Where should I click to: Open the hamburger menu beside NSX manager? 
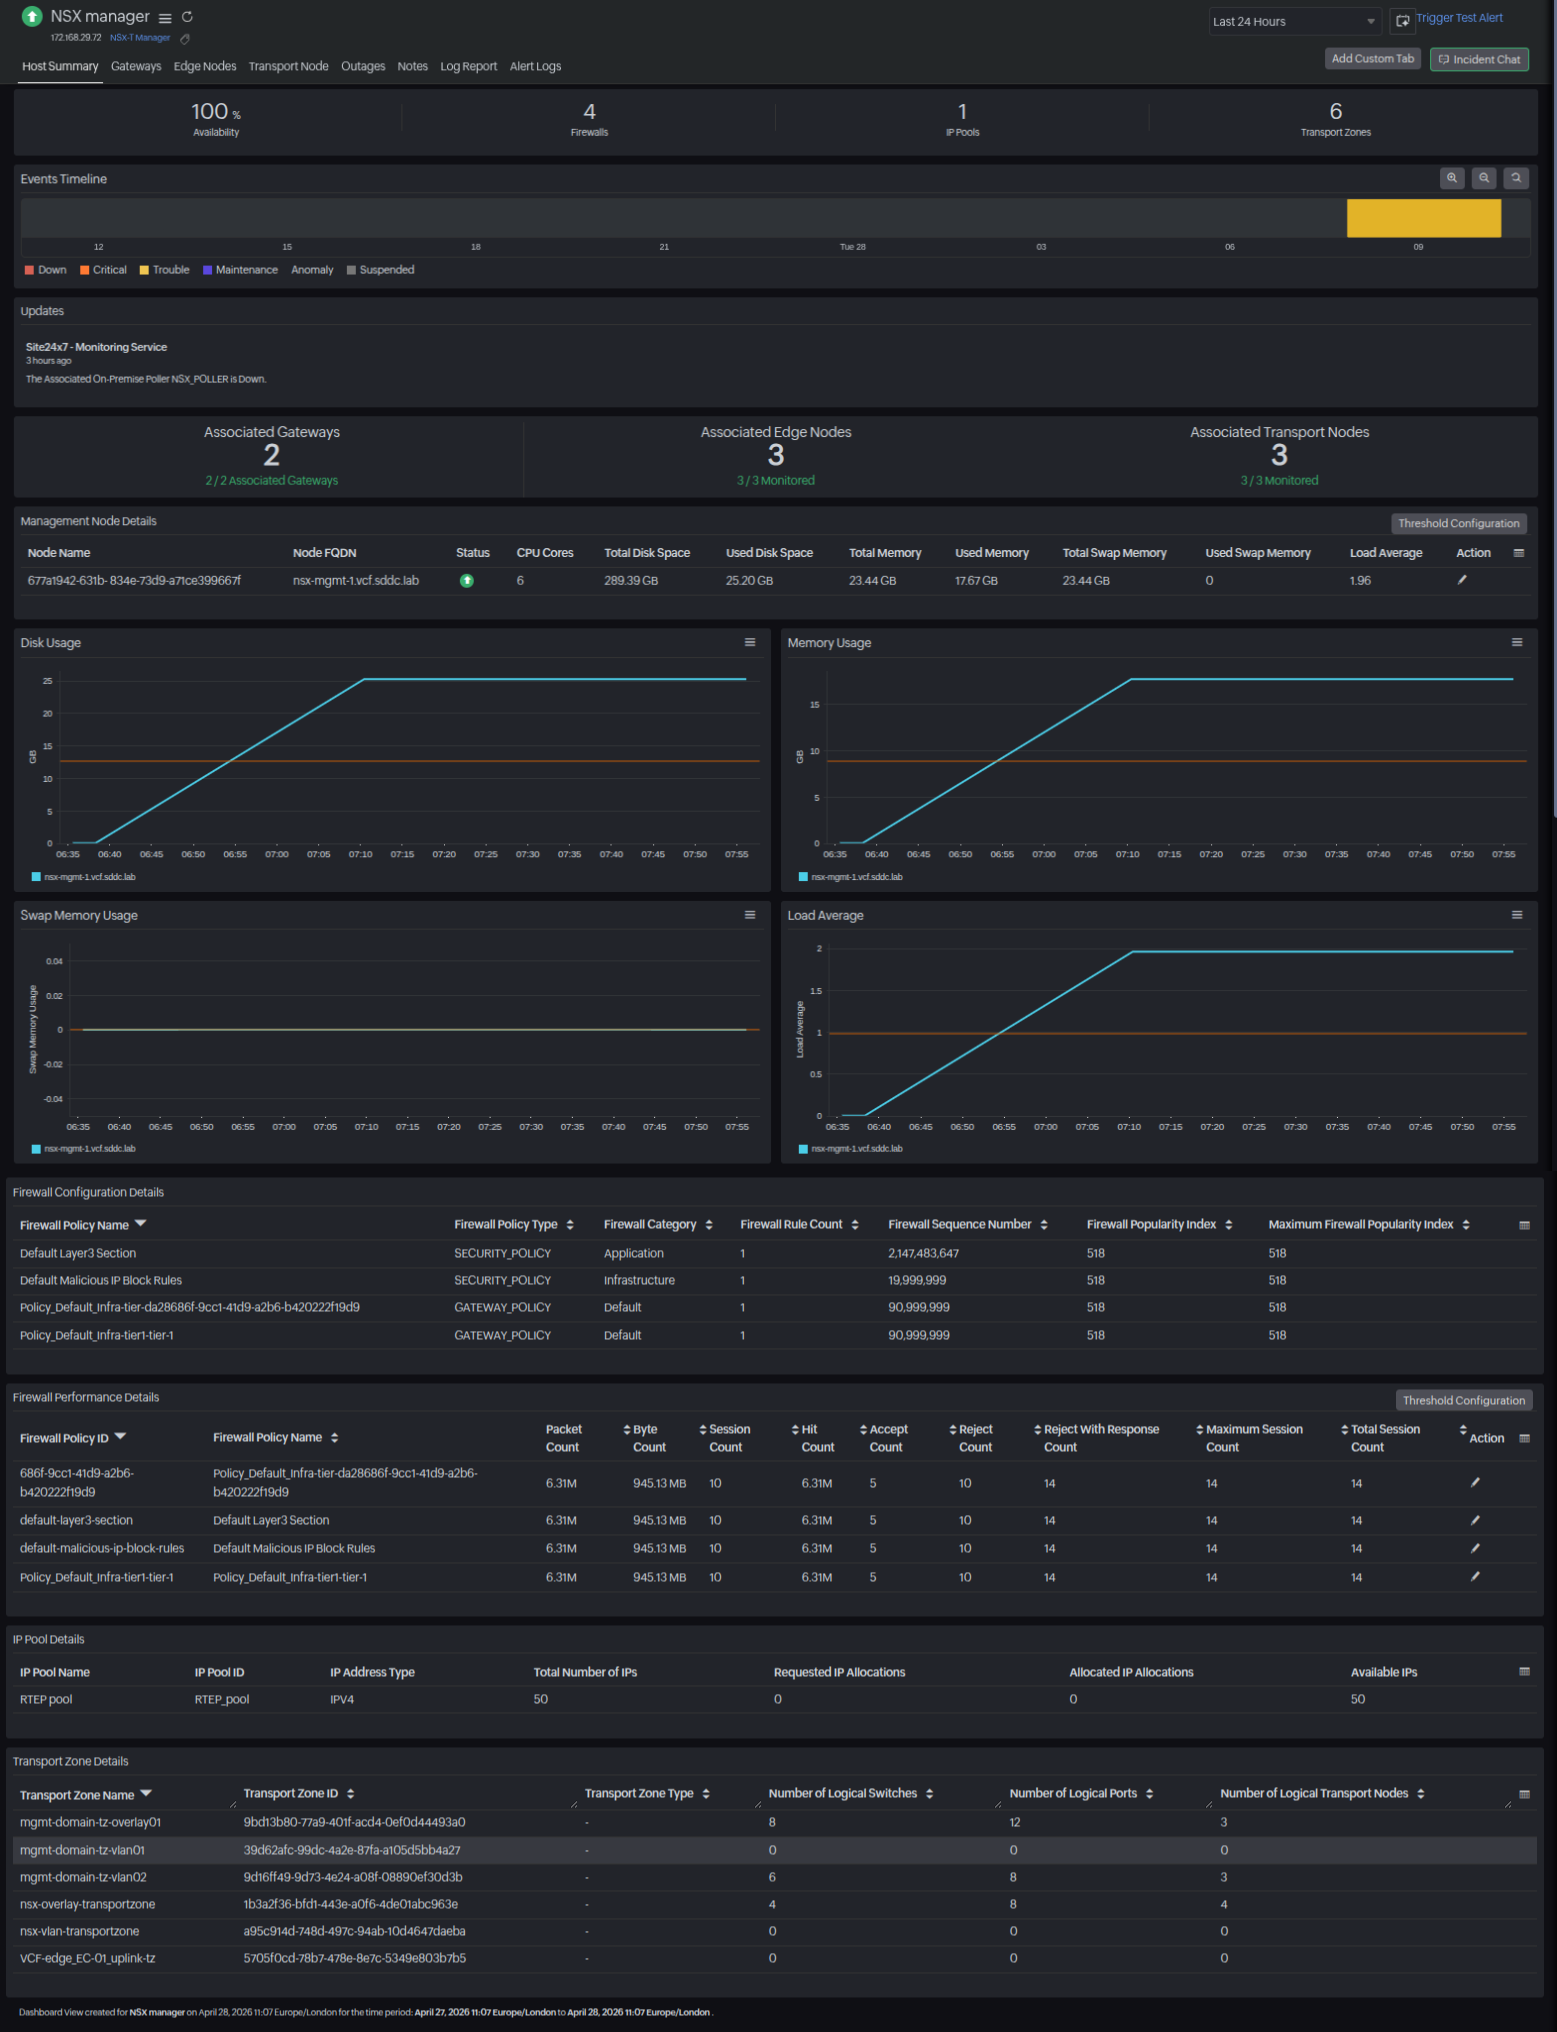pos(165,18)
